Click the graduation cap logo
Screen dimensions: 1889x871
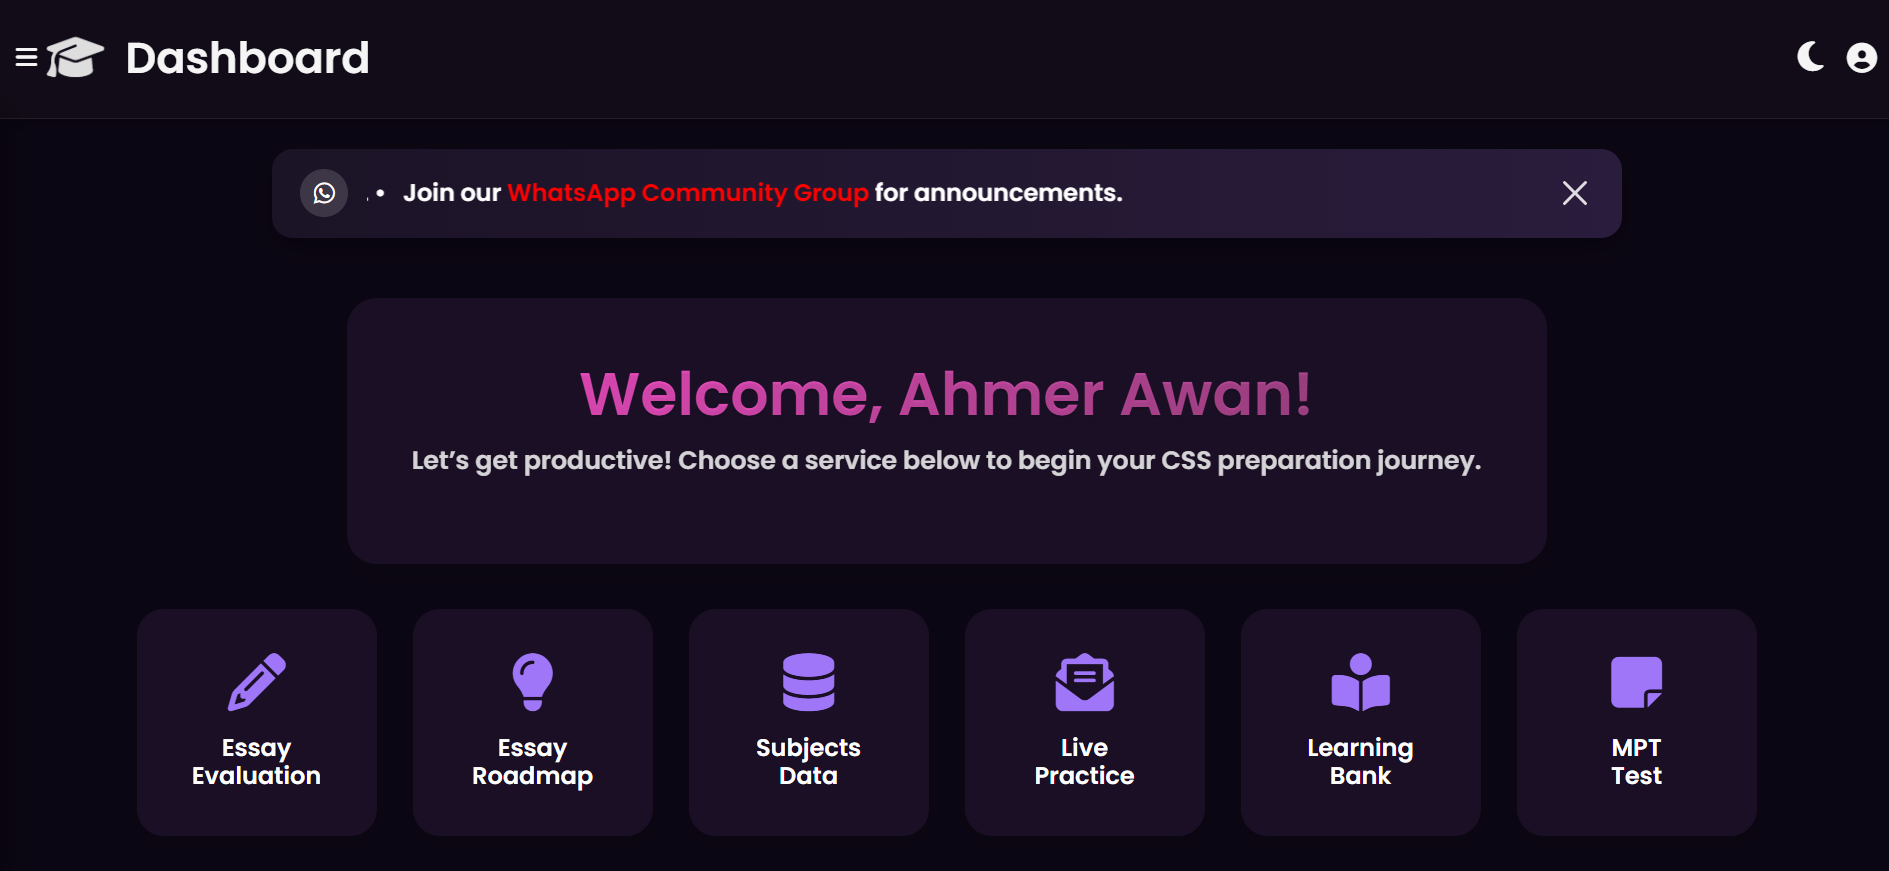(x=75, y=58)
